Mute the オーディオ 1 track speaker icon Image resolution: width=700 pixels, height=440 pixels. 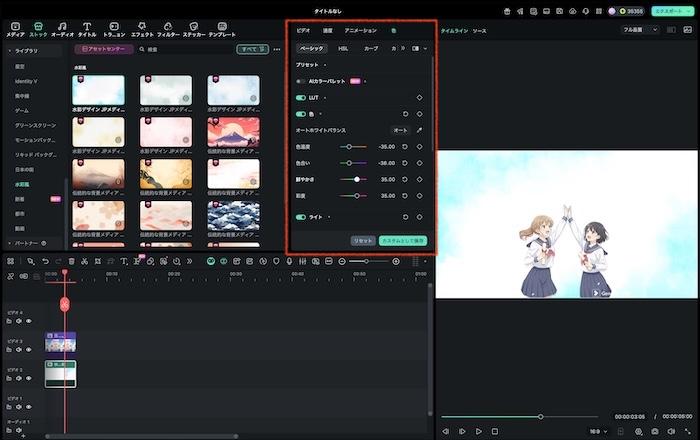click(19, 430)
